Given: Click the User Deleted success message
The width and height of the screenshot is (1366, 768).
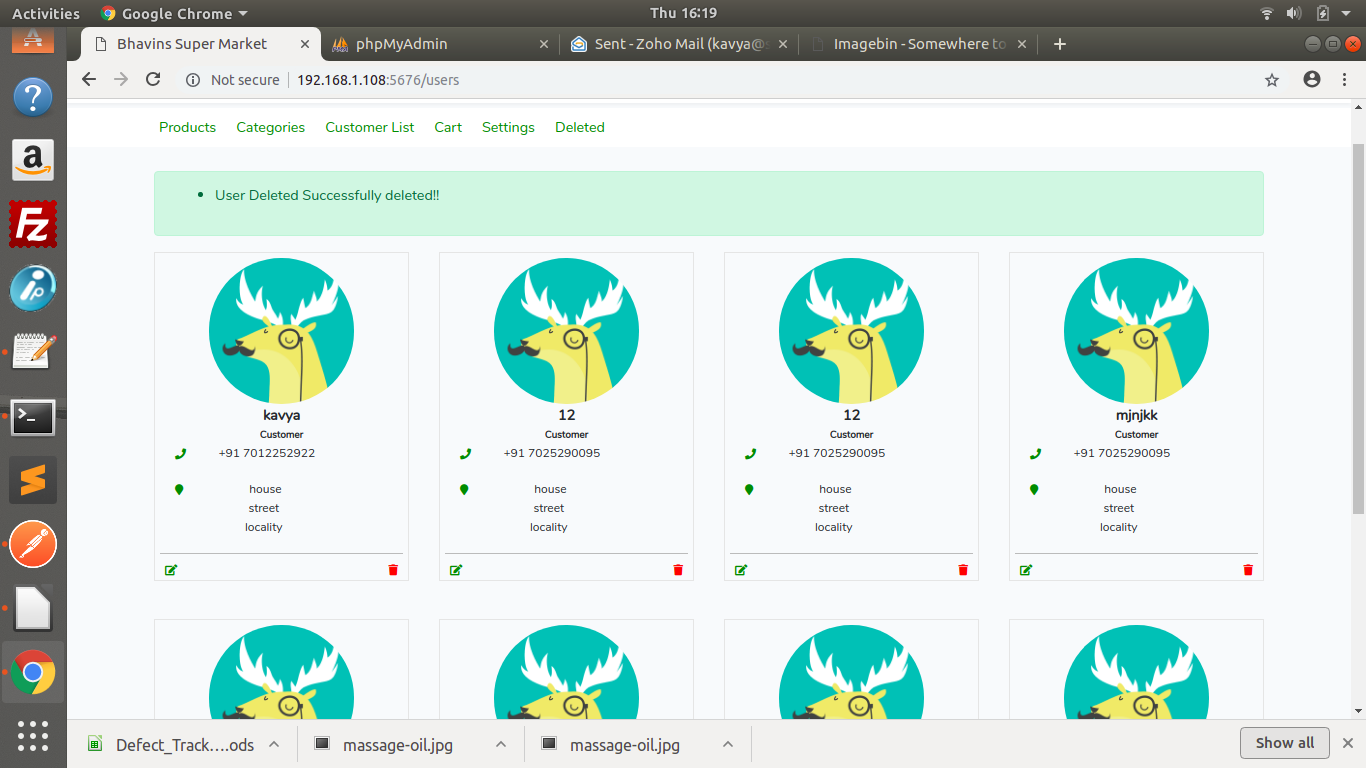Looking at the screenshot, I should [x=327, y=195].
